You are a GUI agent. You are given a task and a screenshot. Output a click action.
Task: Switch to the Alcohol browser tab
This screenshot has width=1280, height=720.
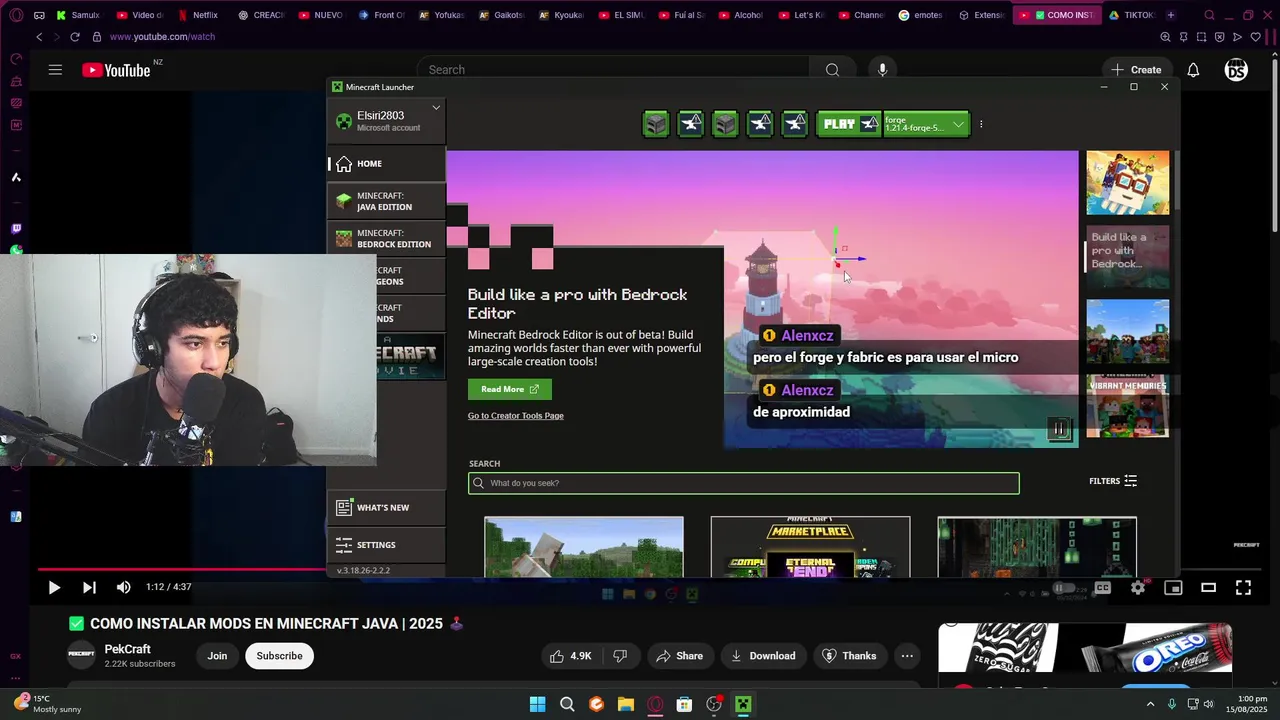741,15
